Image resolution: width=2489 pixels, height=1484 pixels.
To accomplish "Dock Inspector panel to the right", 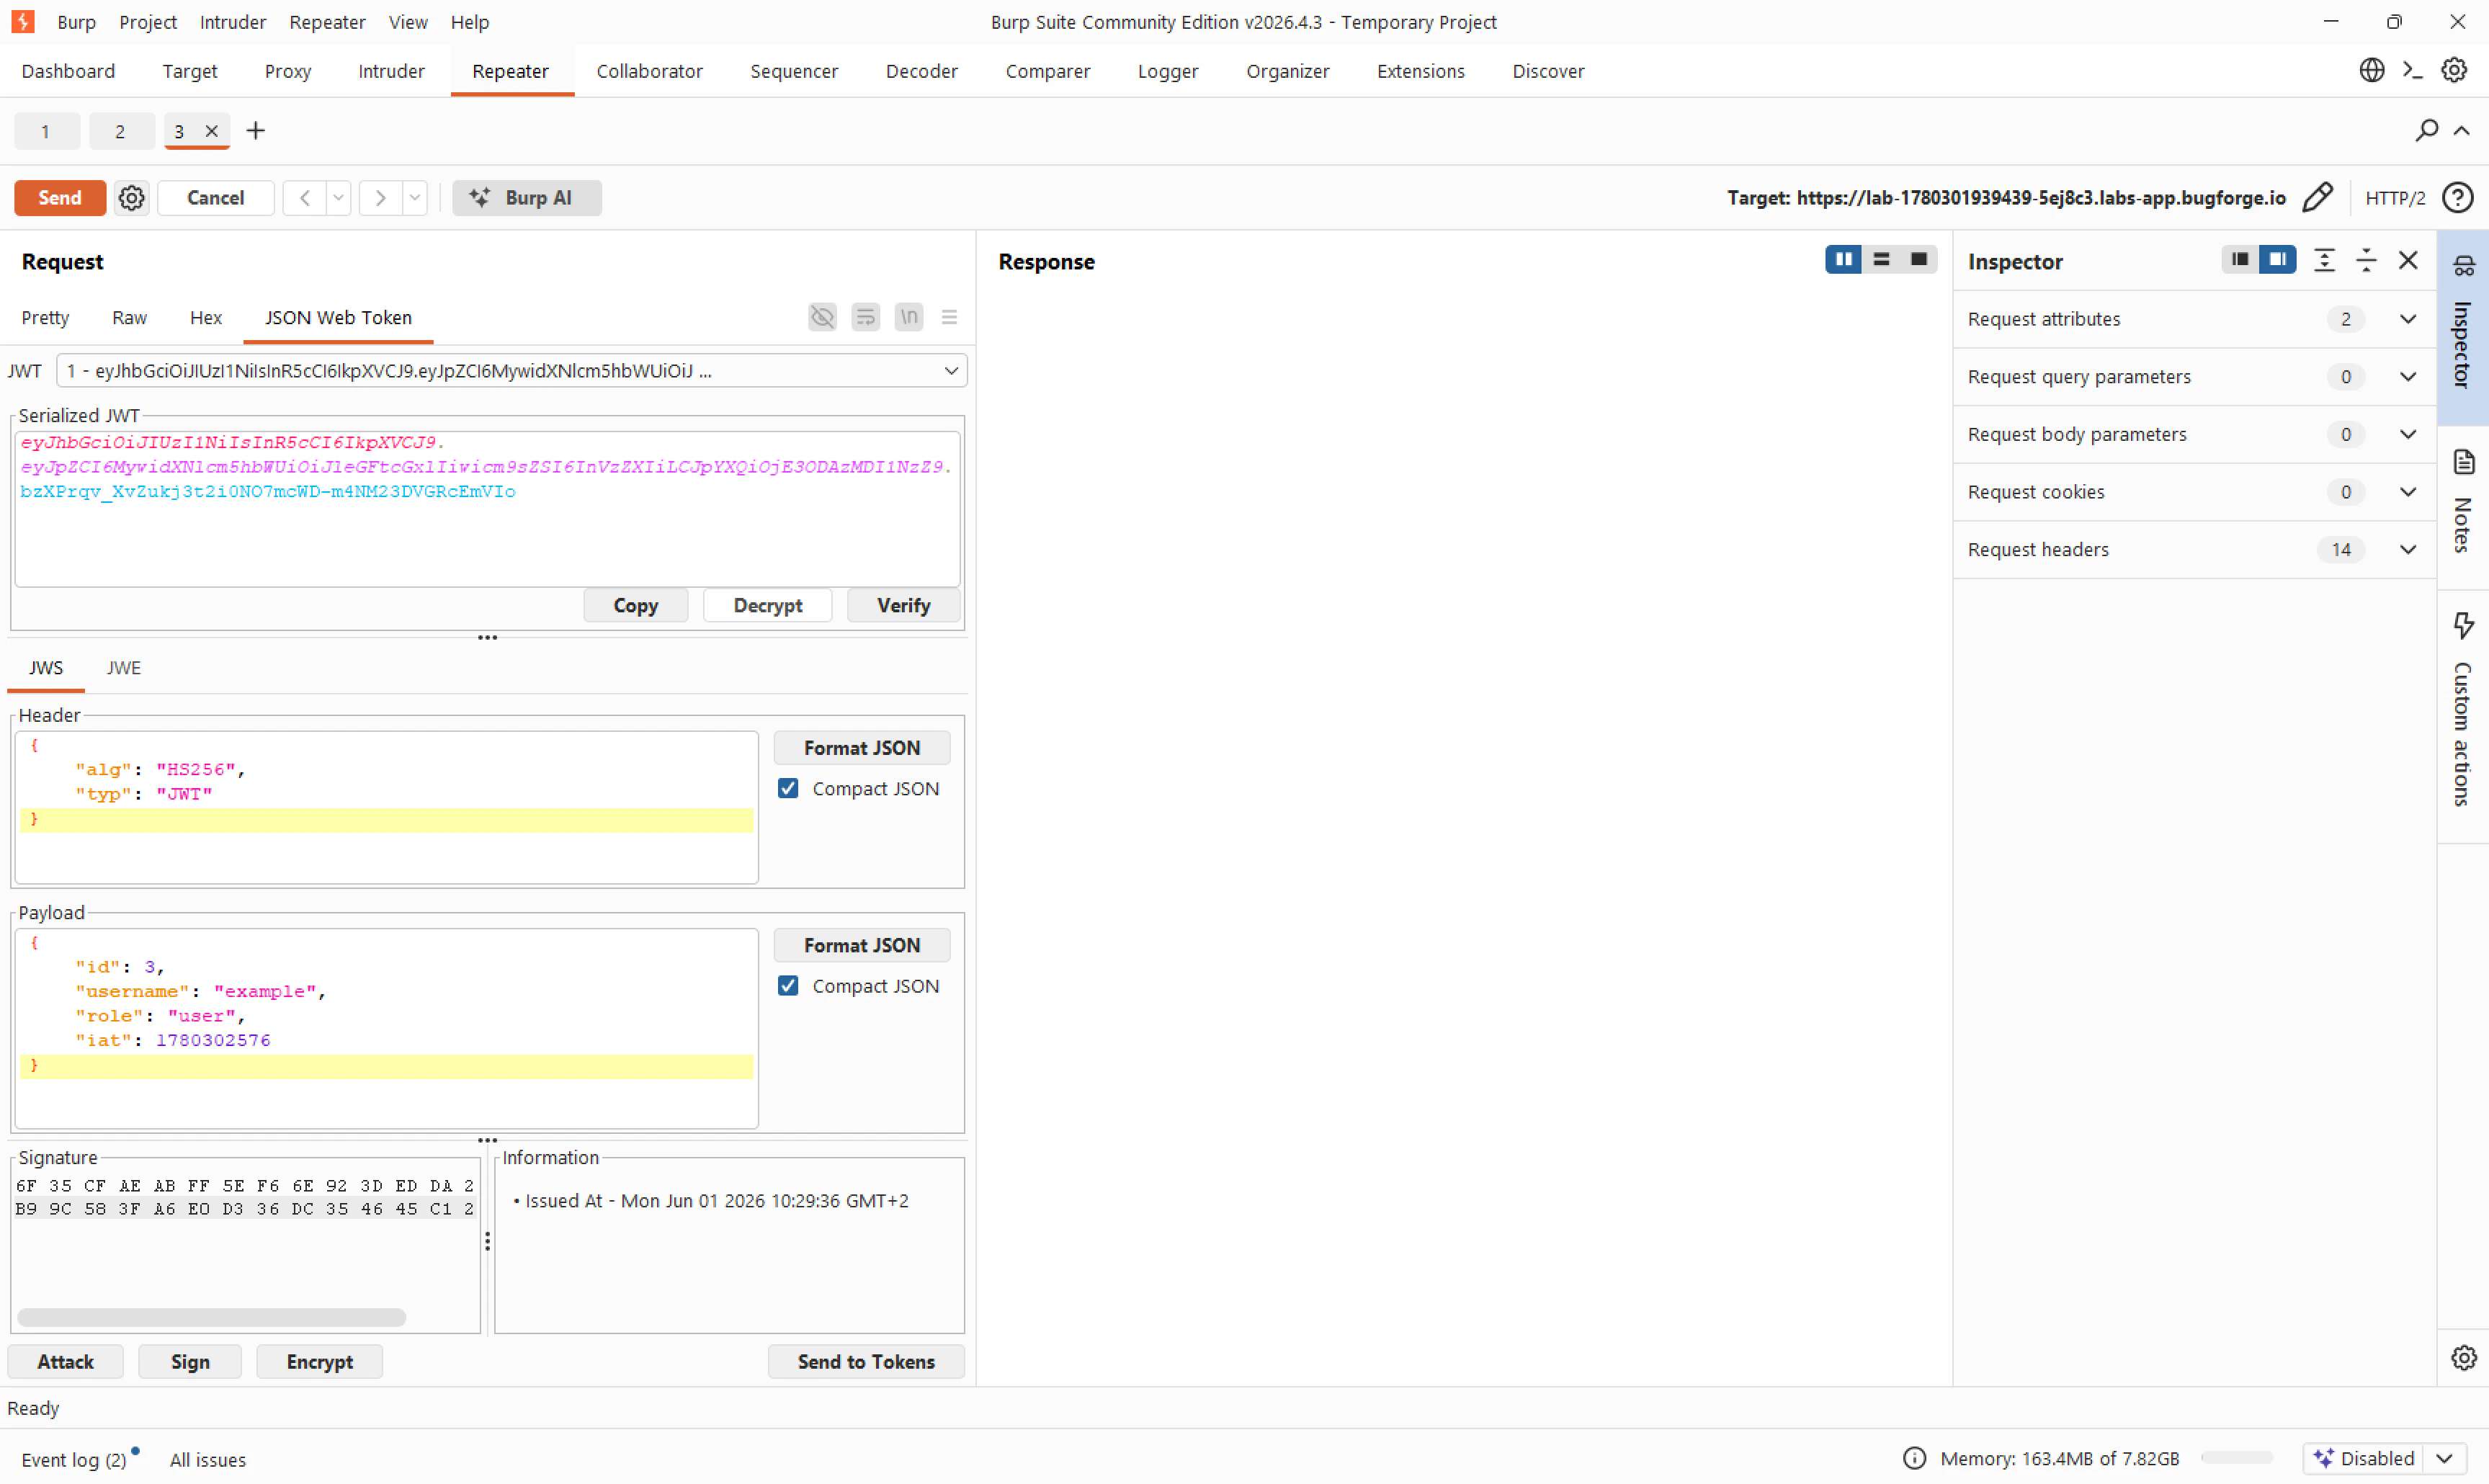I will (x=2277, y=260).
